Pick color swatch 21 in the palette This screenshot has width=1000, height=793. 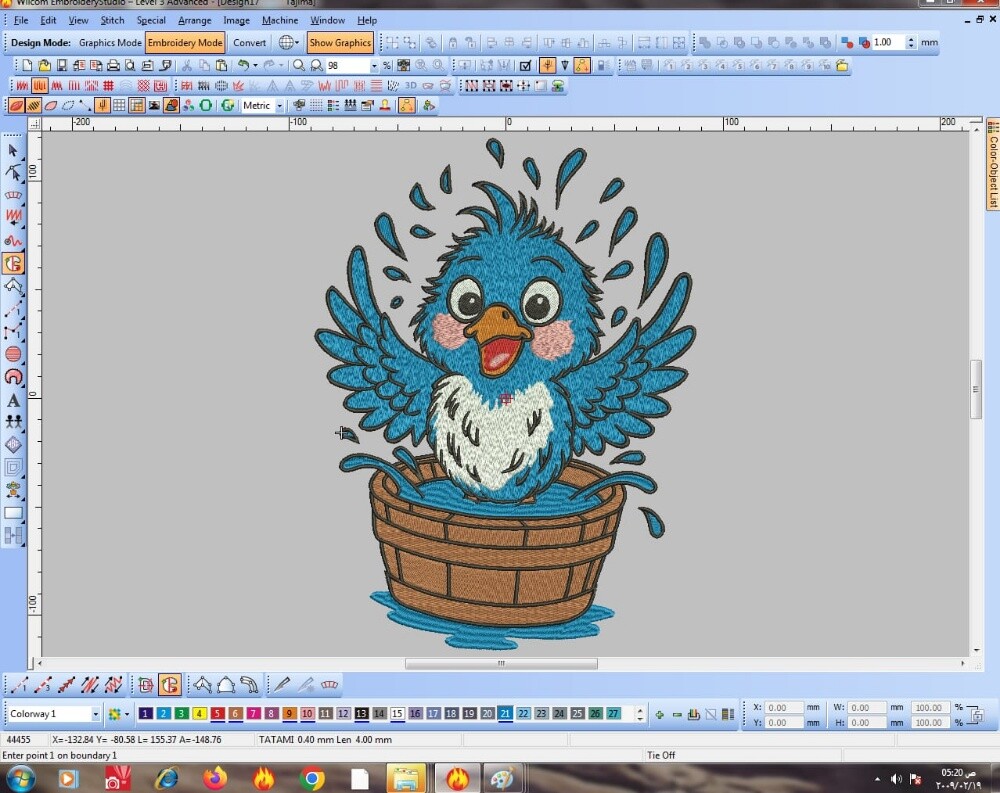tap(505, 714)
